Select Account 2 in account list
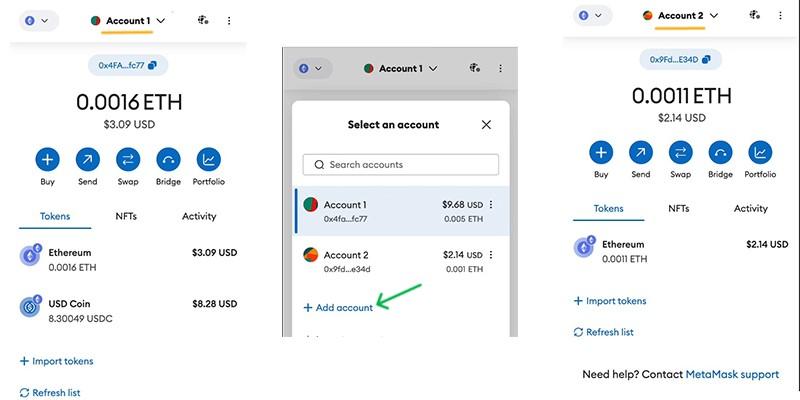Viewport: 800px width, 400px height. (x=402, y=261)
